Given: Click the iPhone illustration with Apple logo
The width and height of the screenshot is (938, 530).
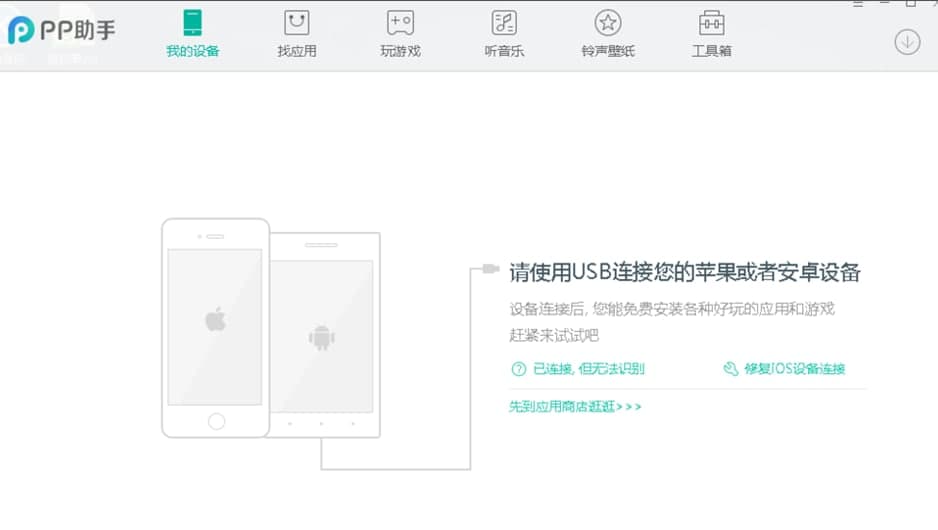Looking at the screenshot, I should pos(215,328).
